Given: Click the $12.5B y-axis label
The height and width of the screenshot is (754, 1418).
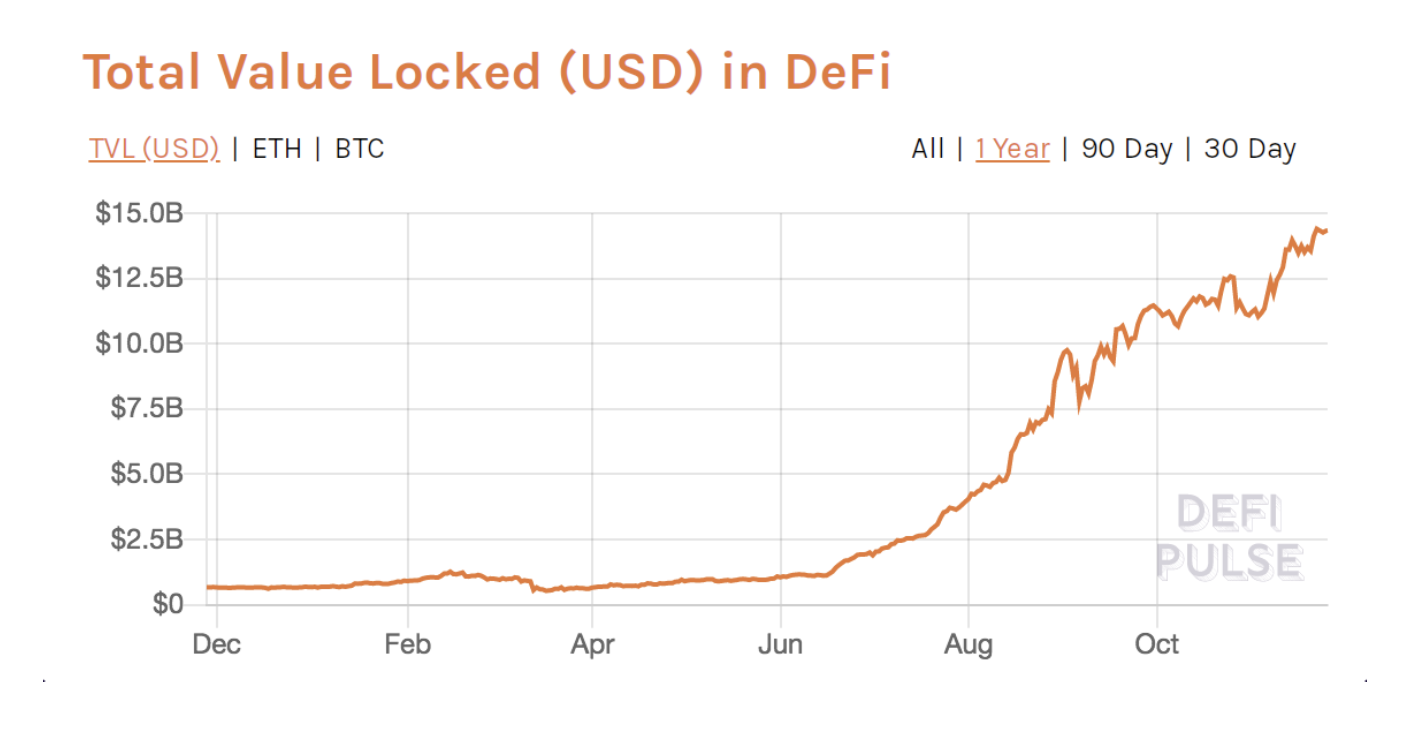Looking at the screenshot, I should (x=139, y=278).
